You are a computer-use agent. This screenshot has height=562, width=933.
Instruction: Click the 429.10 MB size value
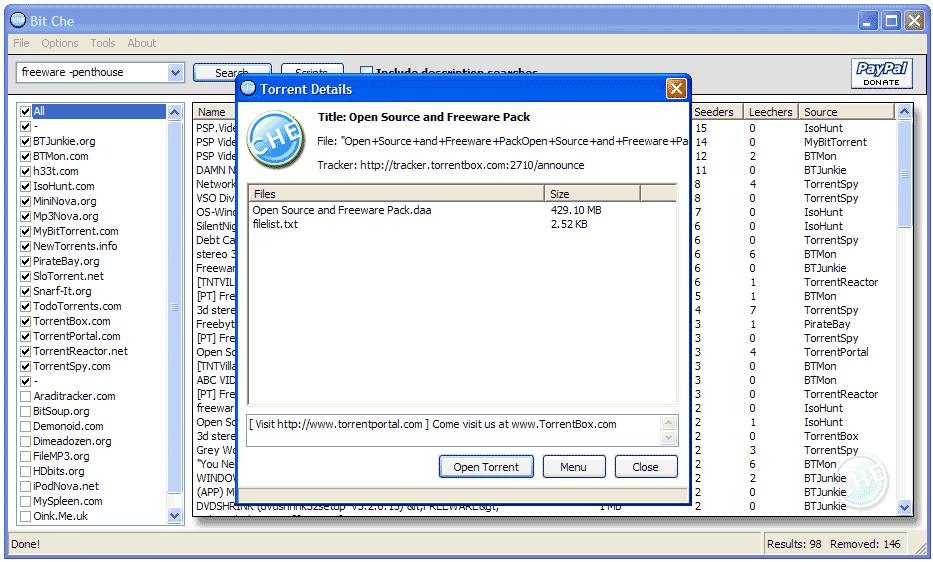pyautogui.click(x=576, y=210)
